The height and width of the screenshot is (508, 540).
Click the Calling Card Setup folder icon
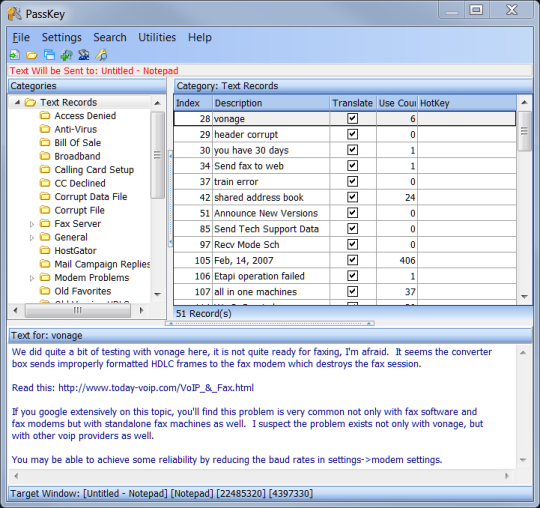coord(45,169)
